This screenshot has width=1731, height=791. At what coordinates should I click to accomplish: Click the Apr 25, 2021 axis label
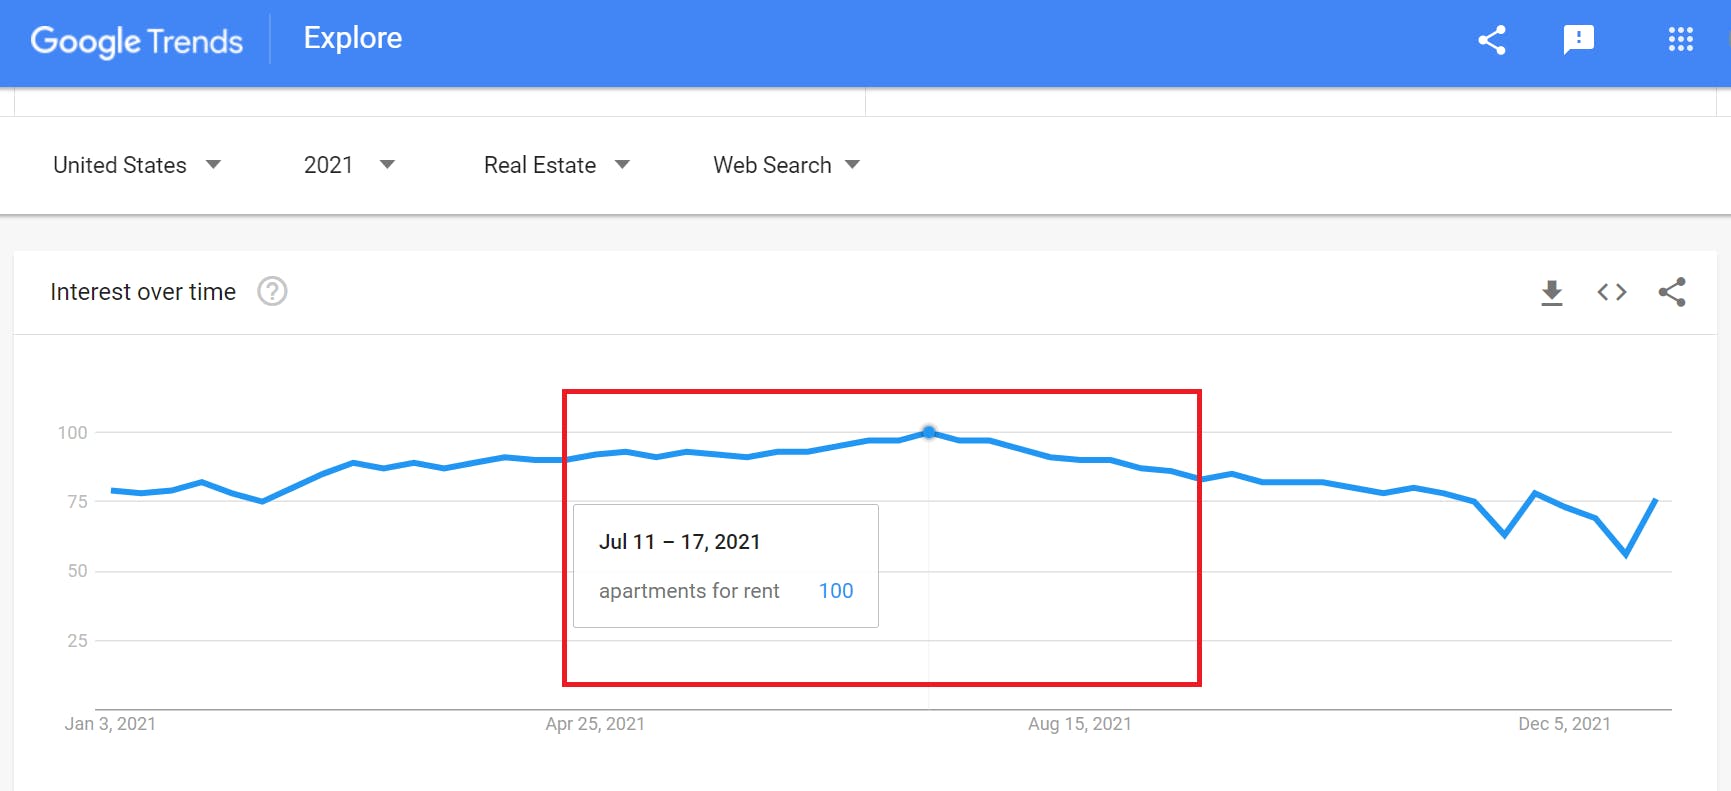595,724
